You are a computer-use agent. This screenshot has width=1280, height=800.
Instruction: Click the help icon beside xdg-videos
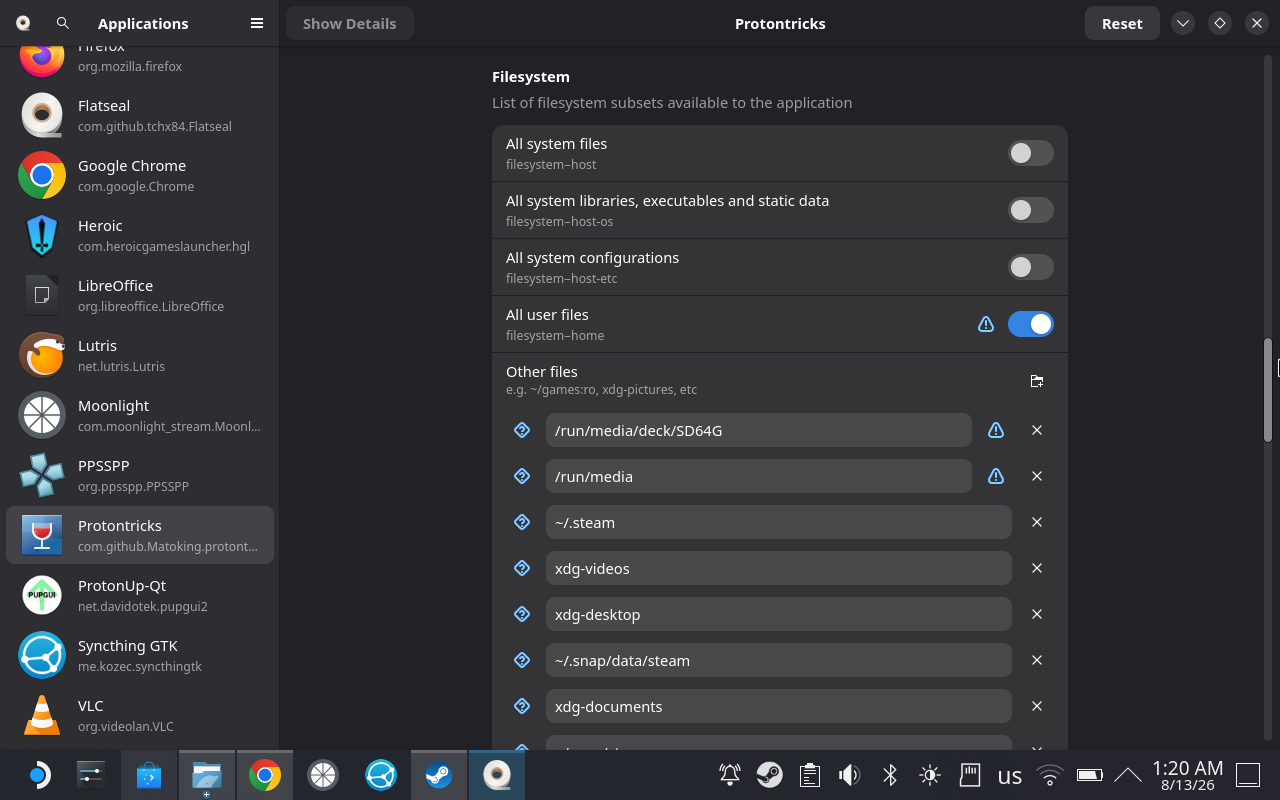point(521,568)
